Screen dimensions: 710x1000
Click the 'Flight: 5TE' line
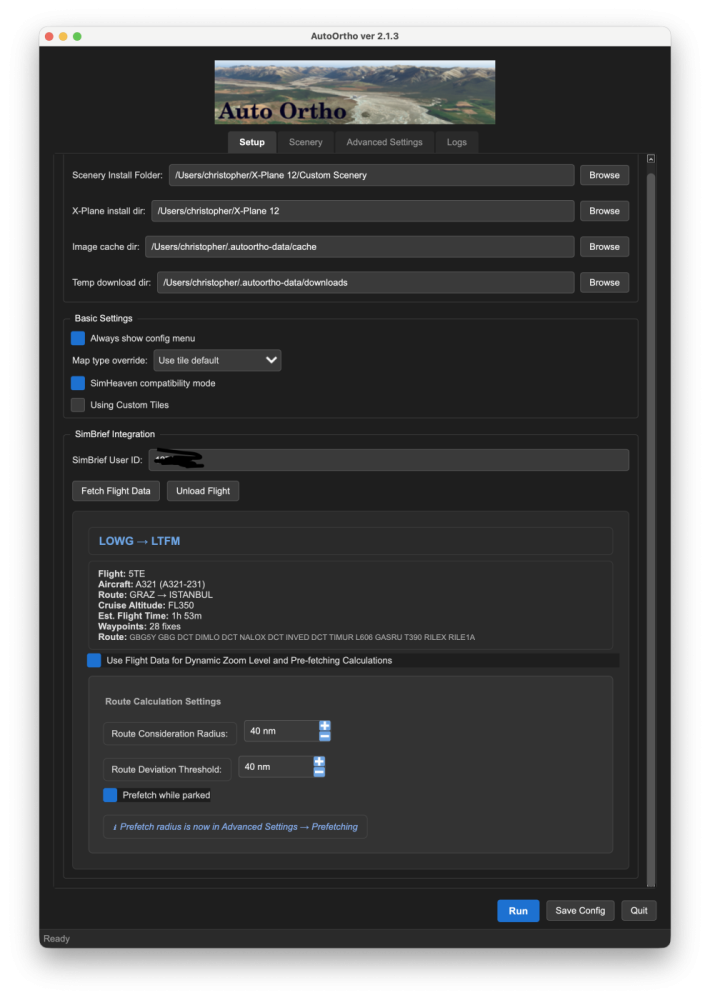pos(121,573)
